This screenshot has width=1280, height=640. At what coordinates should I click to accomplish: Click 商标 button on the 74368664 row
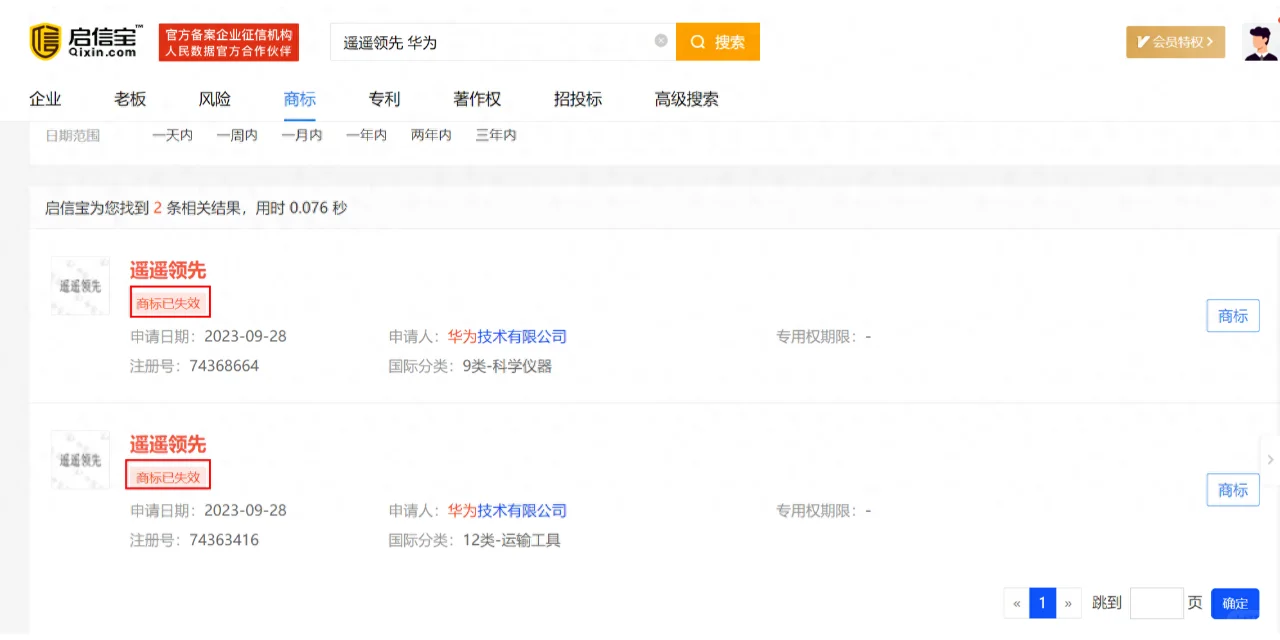coord(1233,316)
